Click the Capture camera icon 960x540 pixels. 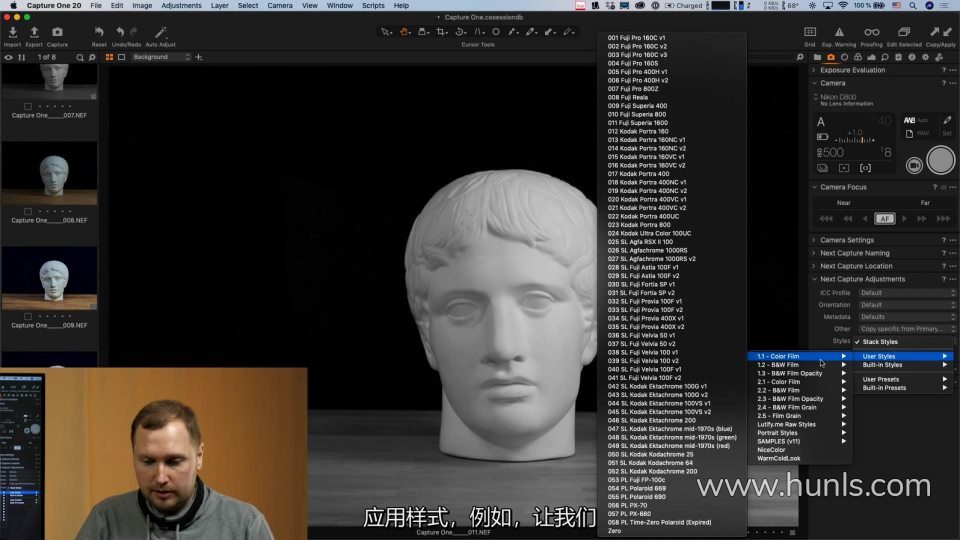[57, 33]
